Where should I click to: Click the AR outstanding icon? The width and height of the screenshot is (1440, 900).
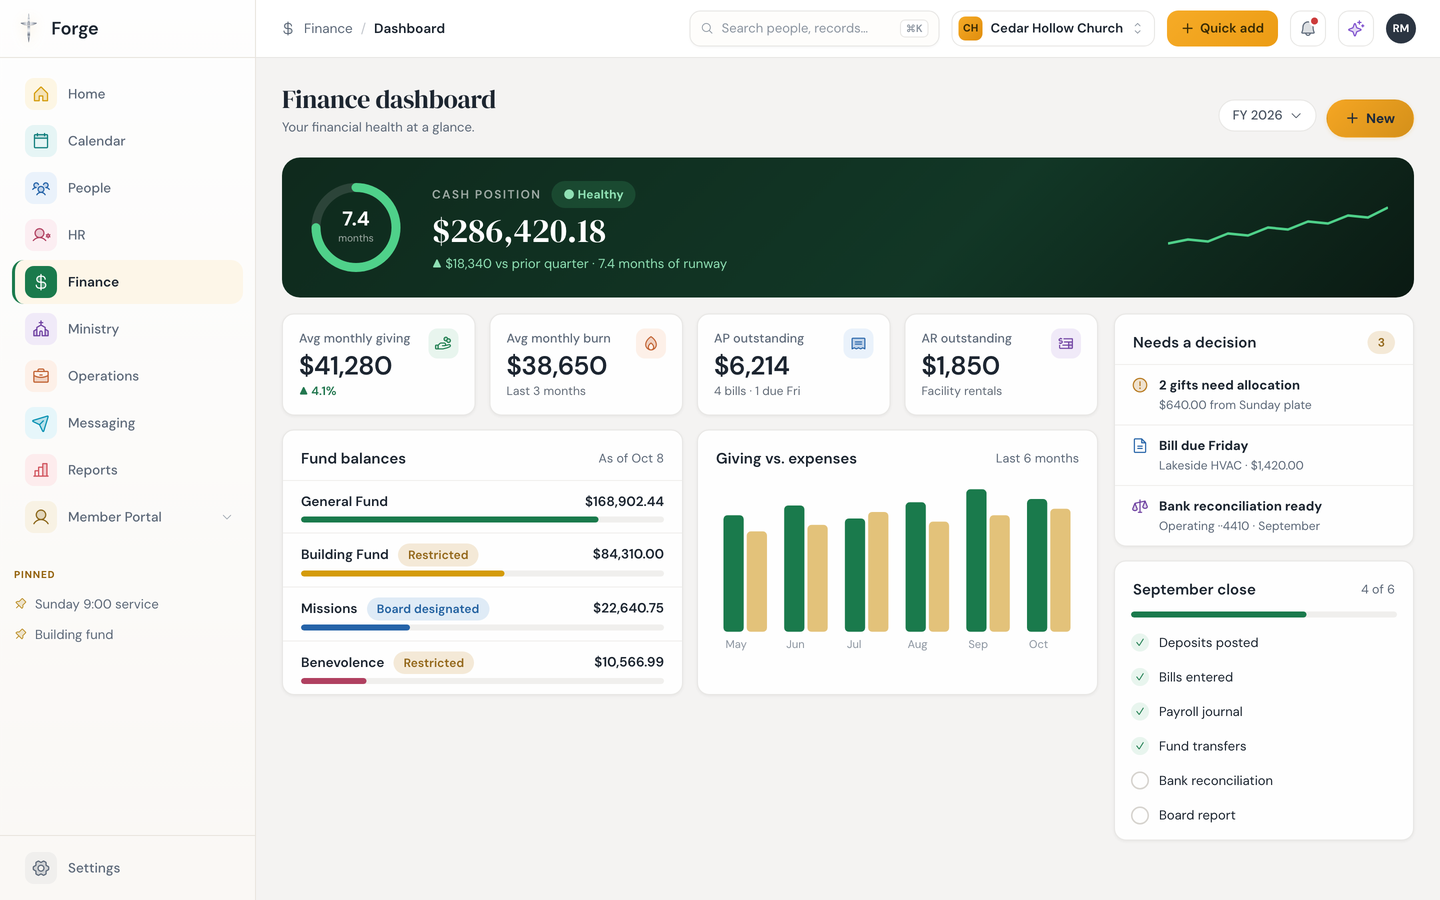coord(1066,344)
